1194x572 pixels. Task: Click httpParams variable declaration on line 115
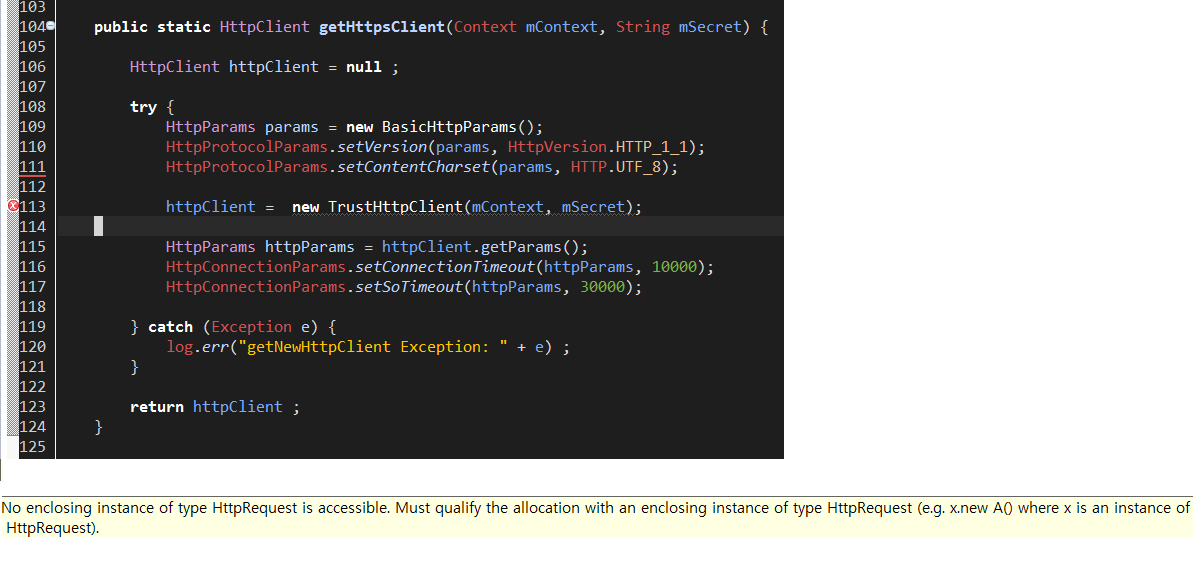tap(309, 247)
